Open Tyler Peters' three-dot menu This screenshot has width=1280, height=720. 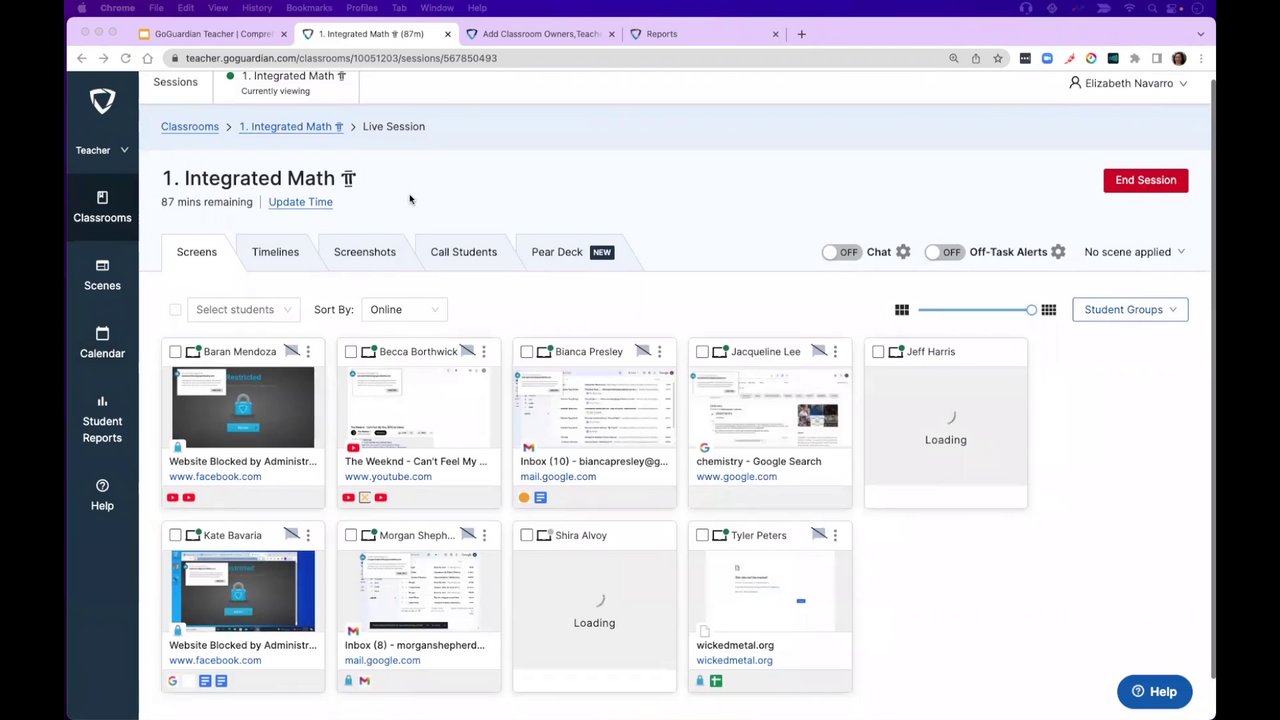(835, 535)
